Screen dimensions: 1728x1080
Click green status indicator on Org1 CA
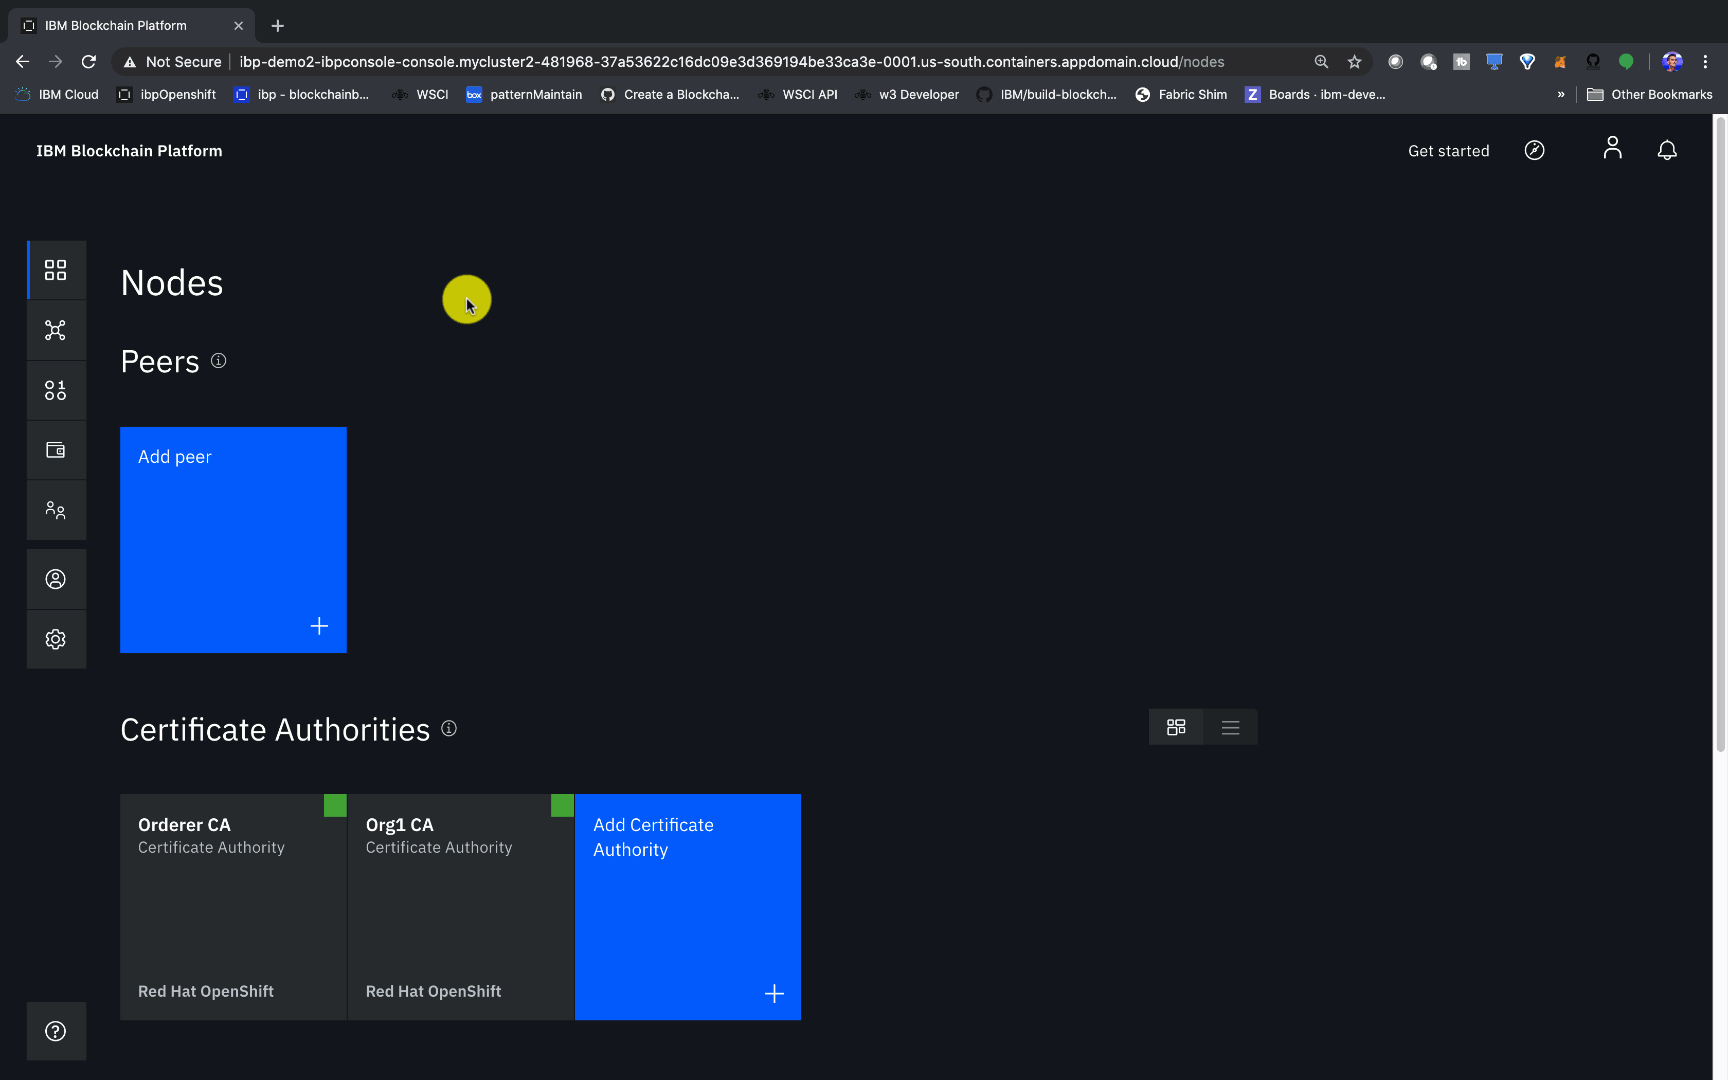(562, 805)
